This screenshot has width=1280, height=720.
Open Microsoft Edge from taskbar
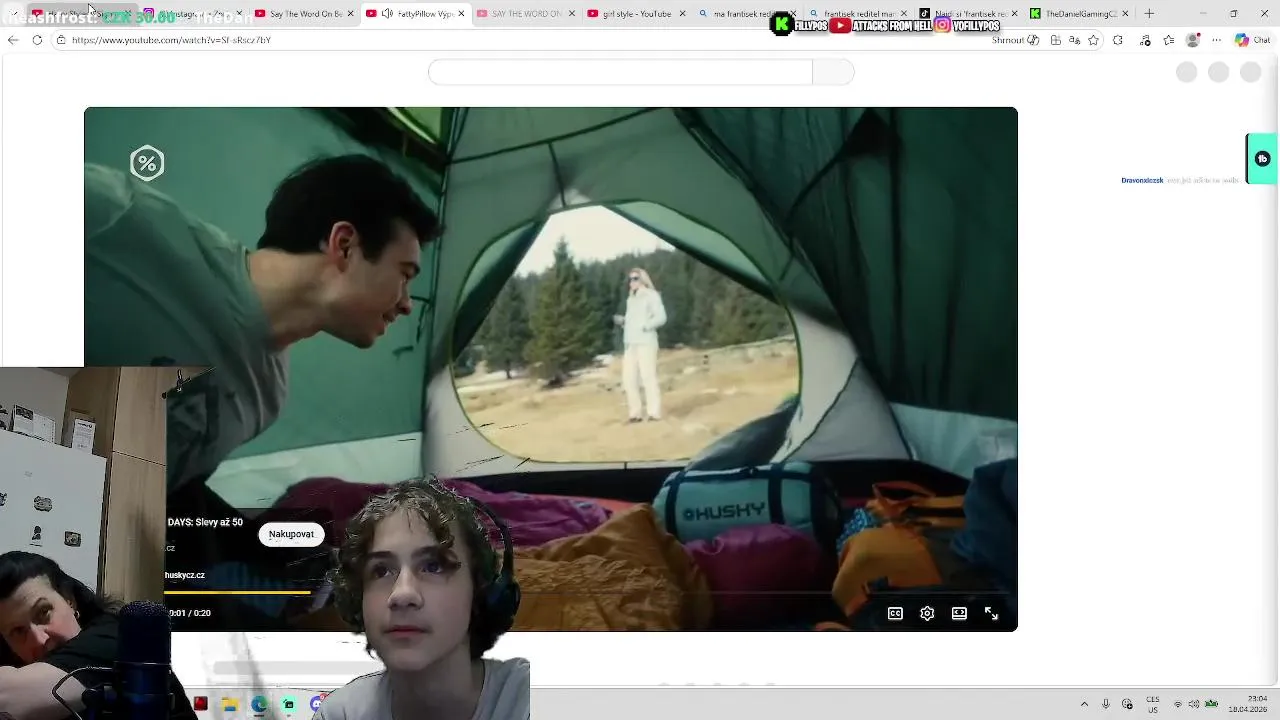click(x=259, y=704)
